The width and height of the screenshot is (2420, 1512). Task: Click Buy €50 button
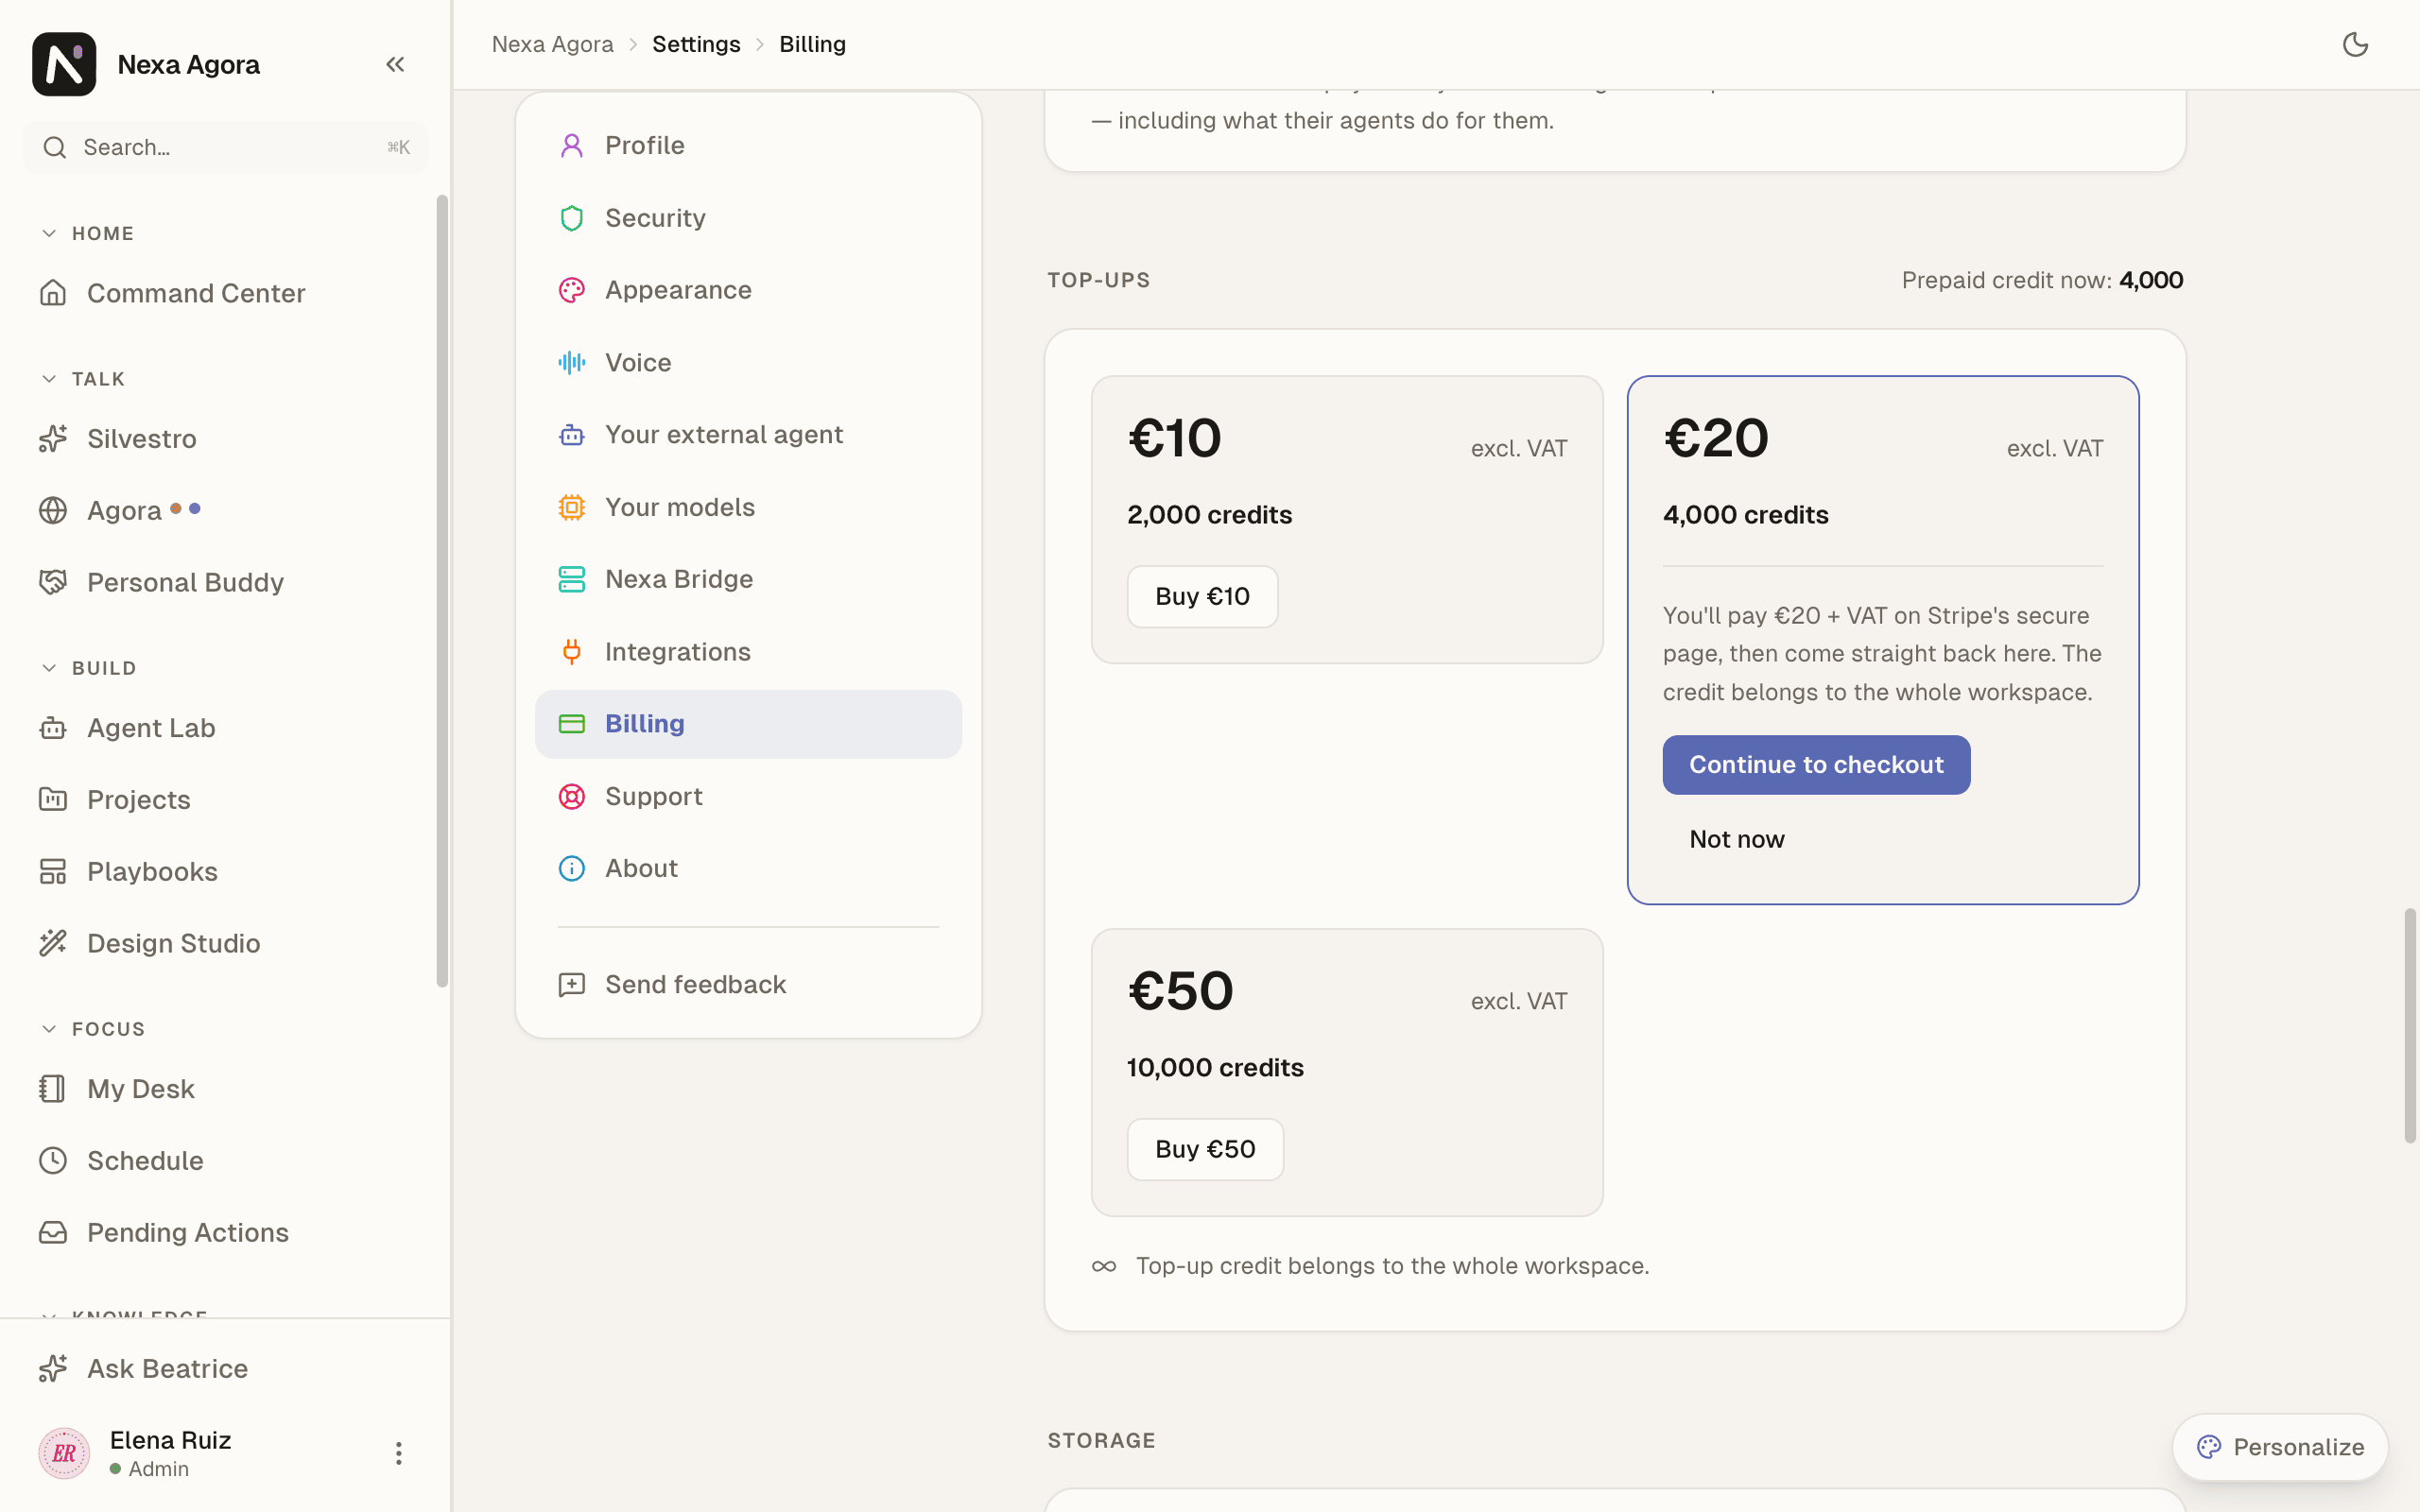[x=1205, y=1150]
